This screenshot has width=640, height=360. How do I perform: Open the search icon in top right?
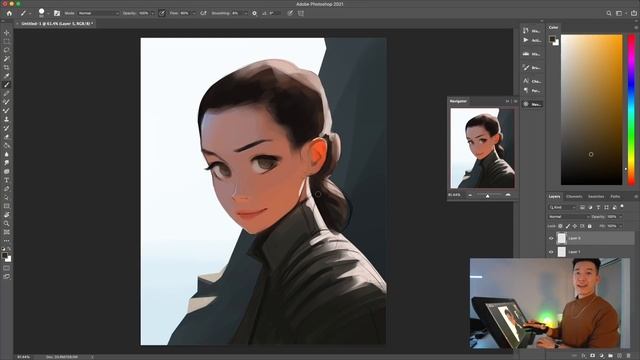(609, 13)
